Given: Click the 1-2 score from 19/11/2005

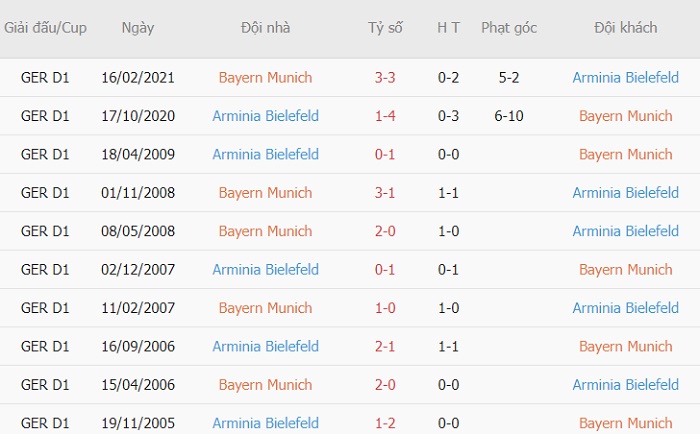Looking at the screenshot, I should [385, 423].
